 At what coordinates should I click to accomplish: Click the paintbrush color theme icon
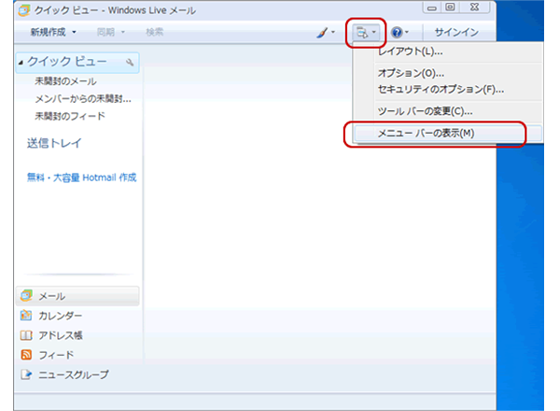(322, 32)
